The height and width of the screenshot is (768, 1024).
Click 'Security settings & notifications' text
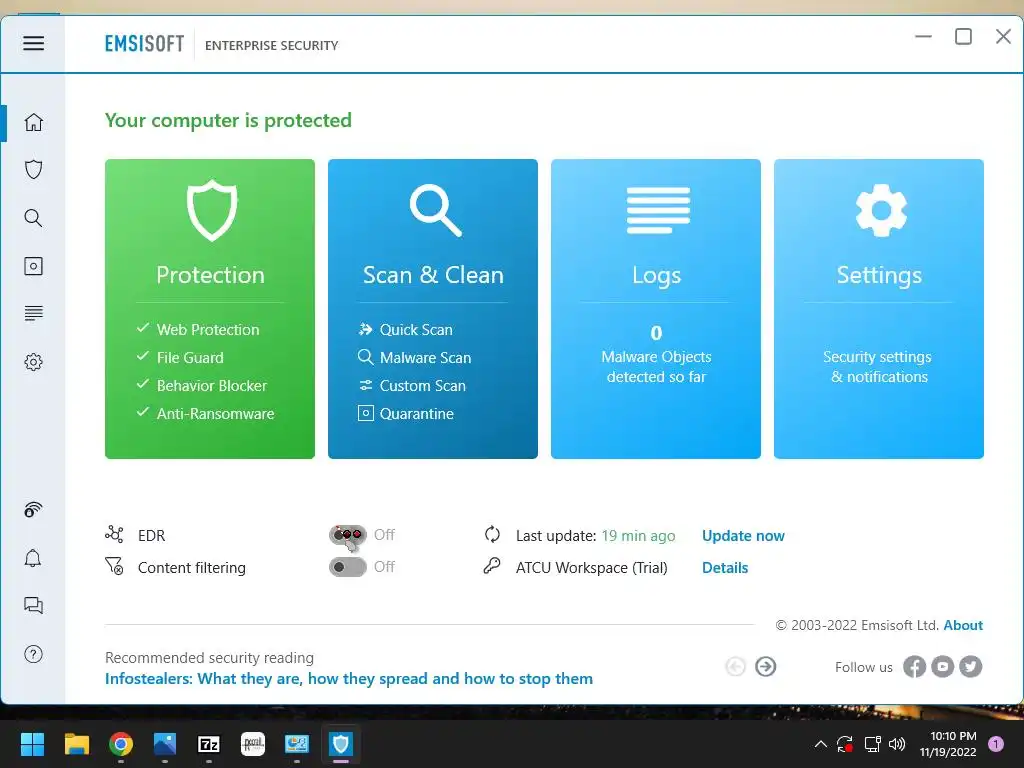pyautogui.click(x=878, y=366)
